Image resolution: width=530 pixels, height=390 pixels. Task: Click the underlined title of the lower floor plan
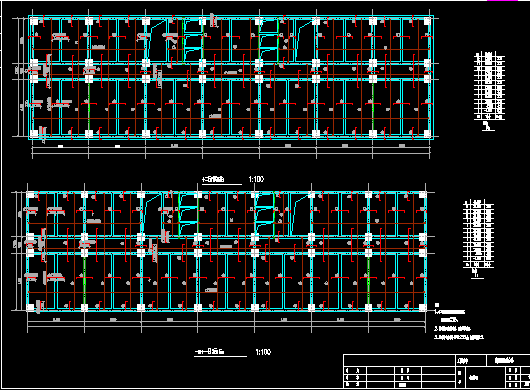coord(210,352)
